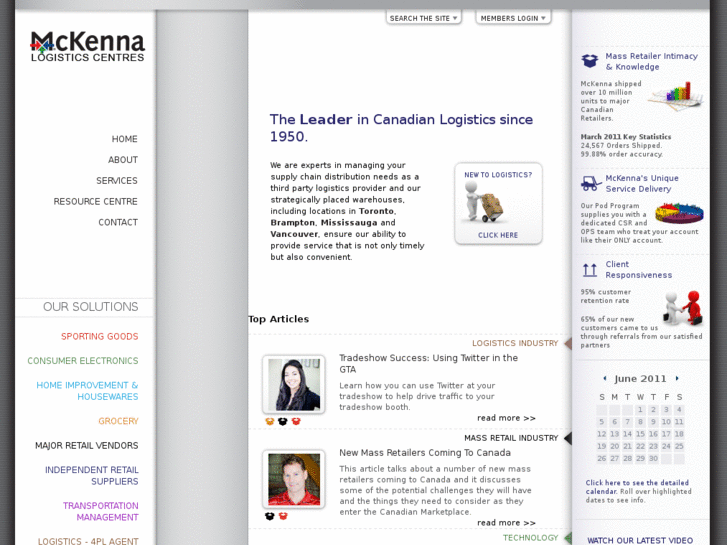Viewport: 727px width, 545px height.
Task: Click the Mass Retail Industry category label
Action: (x=511, y=438)
